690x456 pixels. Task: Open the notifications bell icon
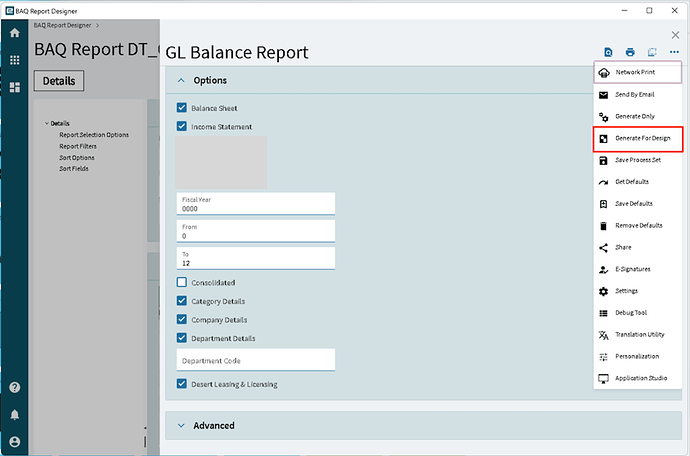coord(15,415)
